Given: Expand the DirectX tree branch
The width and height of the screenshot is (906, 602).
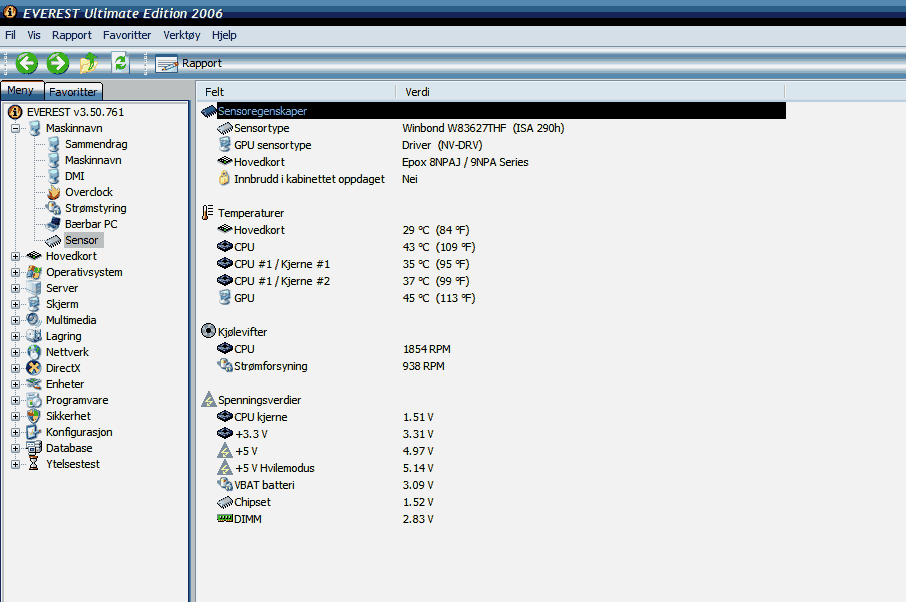Looking at the screenshot, I should (x=16, y=368).
